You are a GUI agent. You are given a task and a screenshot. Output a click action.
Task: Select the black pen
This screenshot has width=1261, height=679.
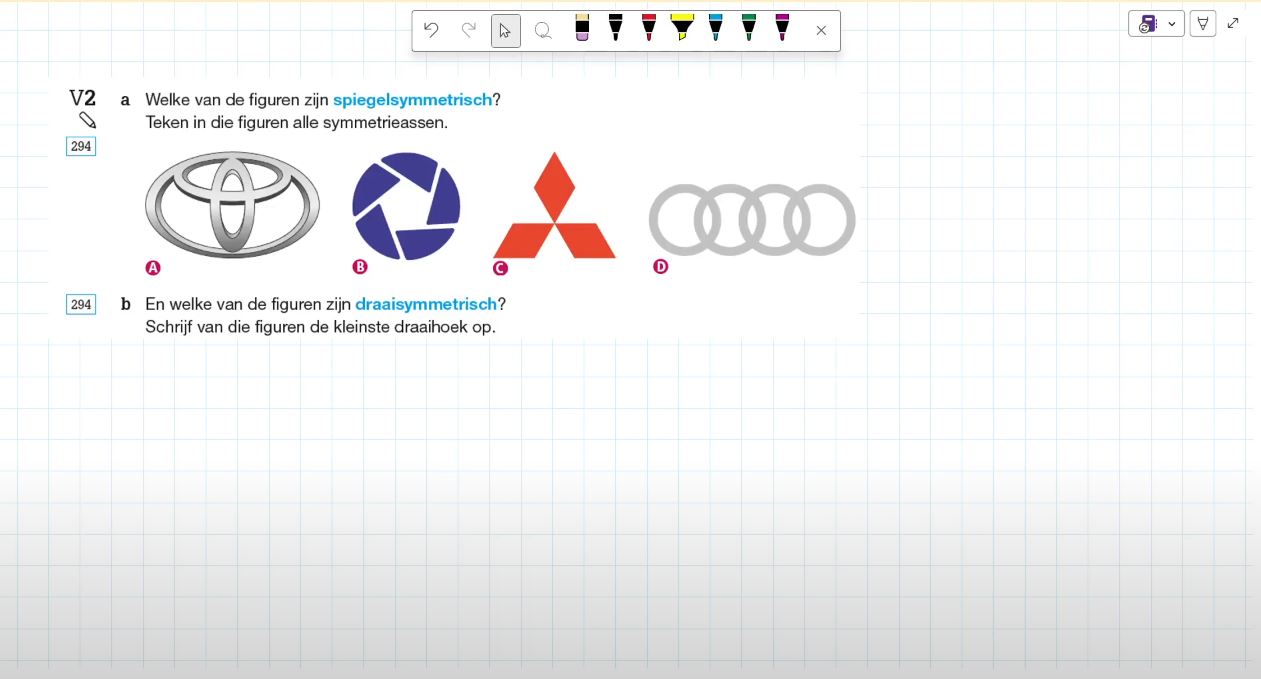tap(615, 28)
